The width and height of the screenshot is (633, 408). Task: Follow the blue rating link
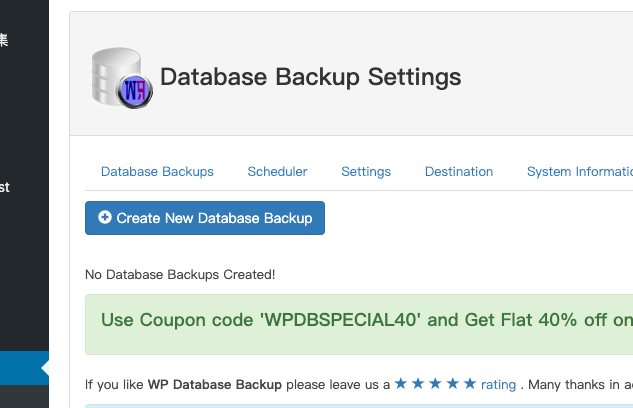pos(498,384)
